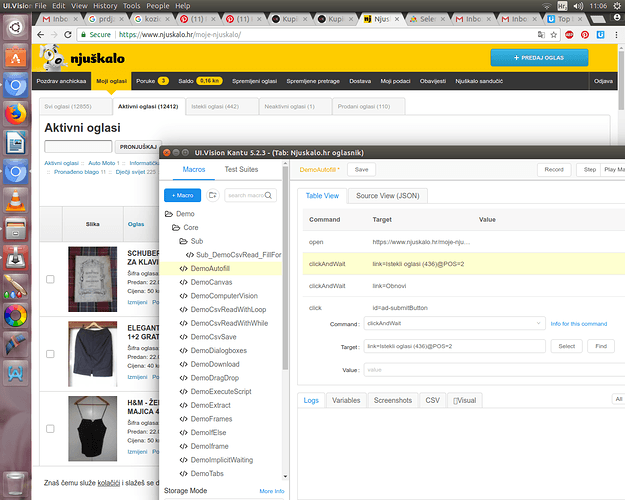
Task: Open the Tools menu
Action: tap(132, 6)
